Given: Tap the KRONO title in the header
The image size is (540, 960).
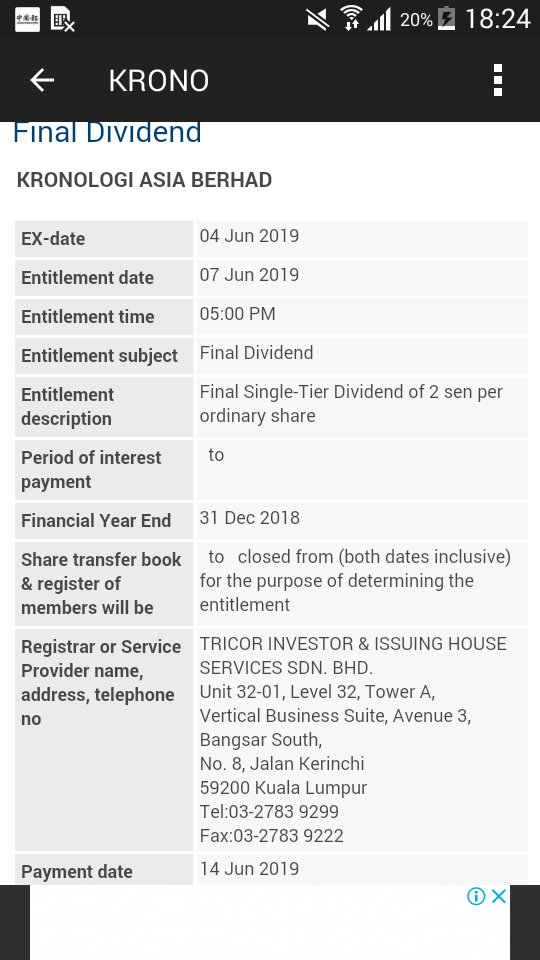Looking at the screenshot, I should coord(159,81).
